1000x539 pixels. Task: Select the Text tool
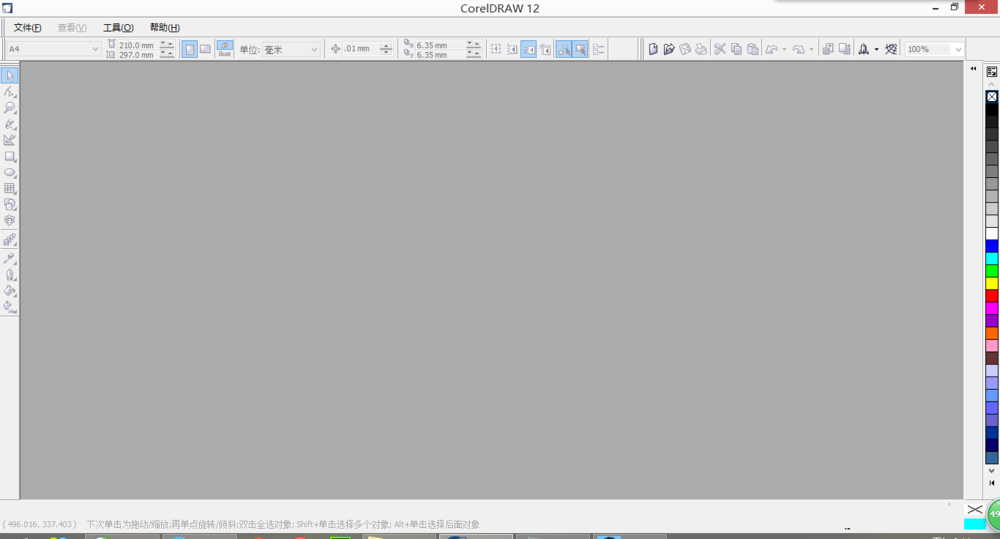point(10,220)
